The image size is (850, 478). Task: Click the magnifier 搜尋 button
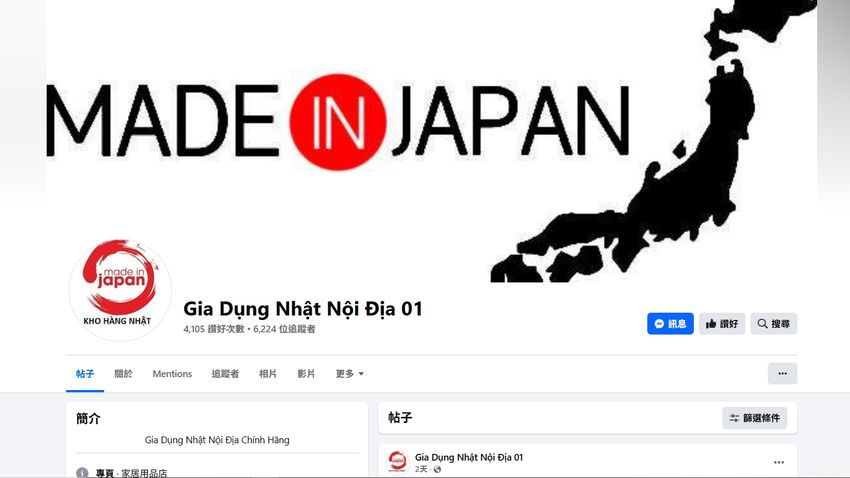pyautogui.click(x=774, y=324)
